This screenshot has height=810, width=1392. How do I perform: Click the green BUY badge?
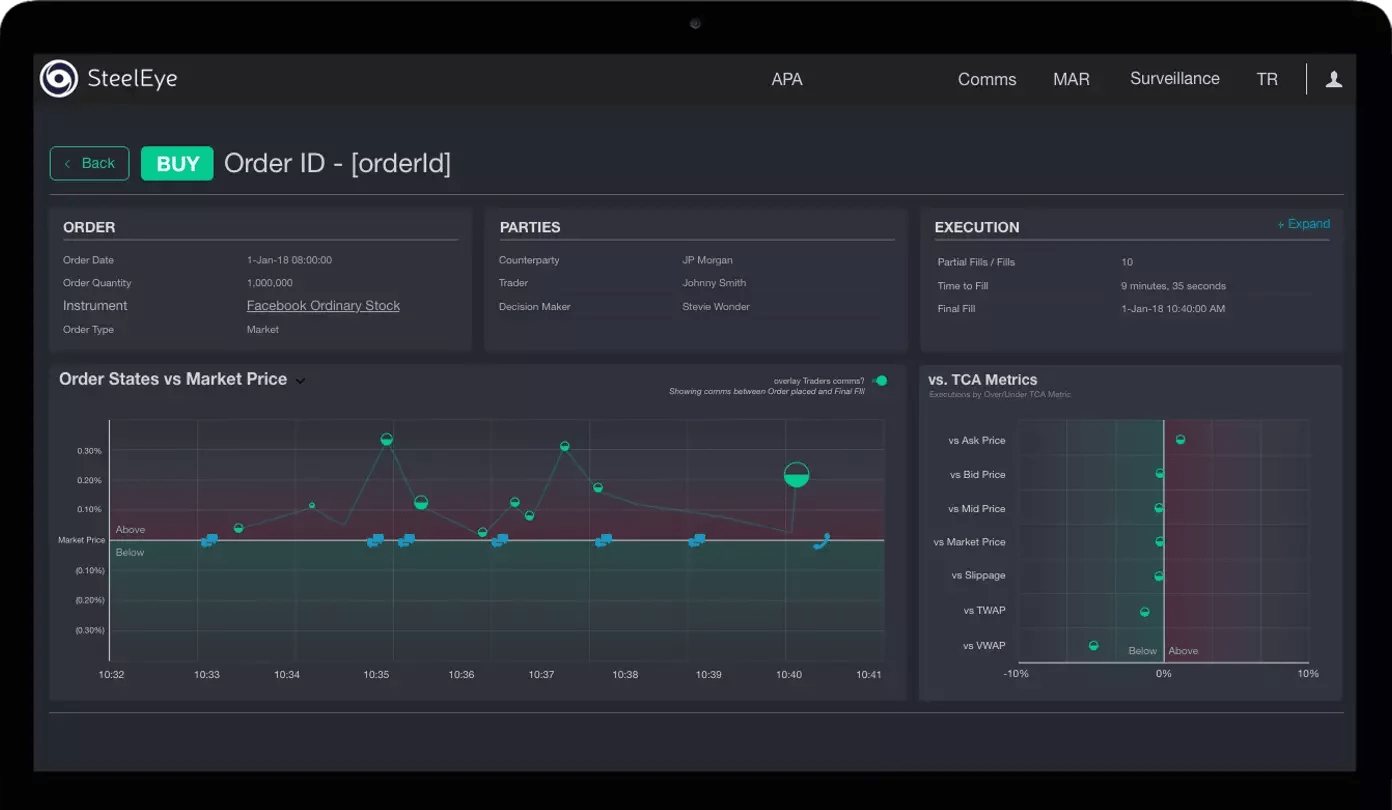177,164
